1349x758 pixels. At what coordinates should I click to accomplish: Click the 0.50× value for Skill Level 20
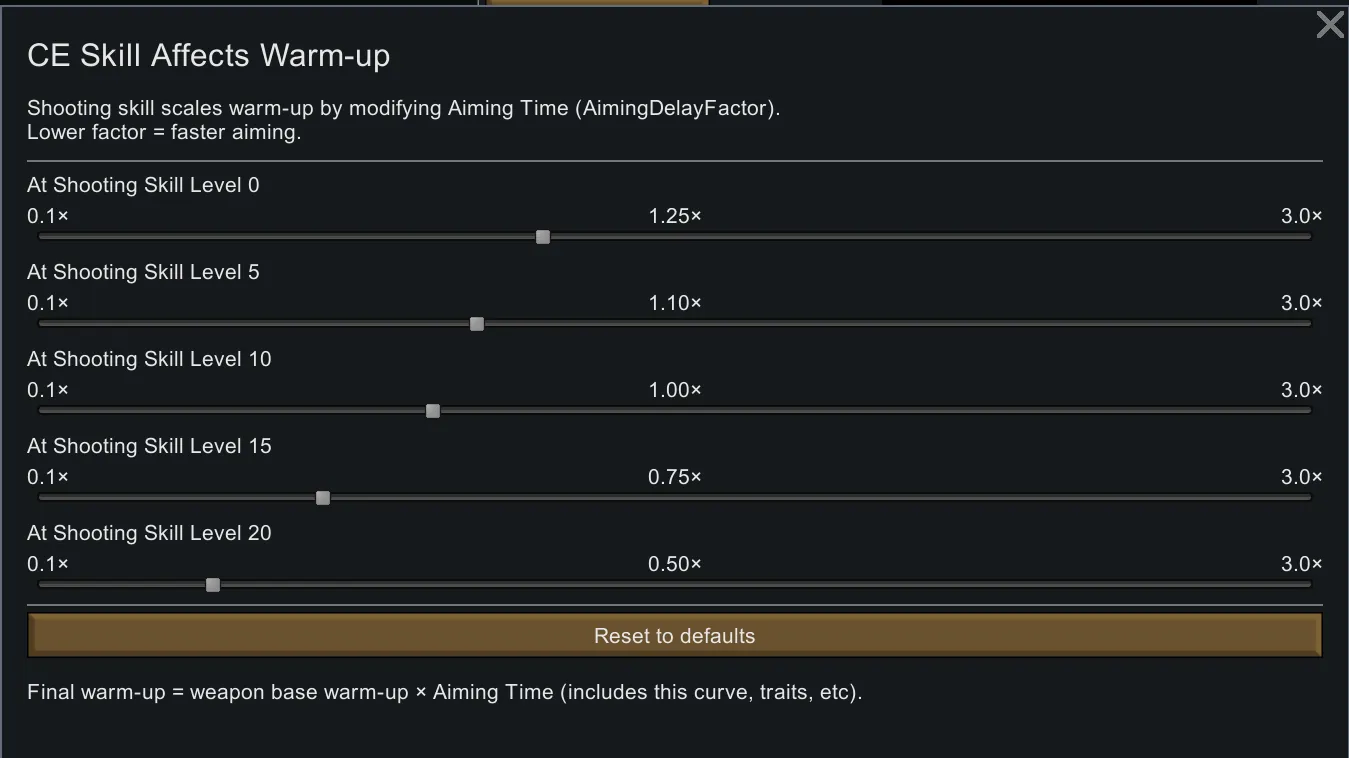[x=675, y=564]
